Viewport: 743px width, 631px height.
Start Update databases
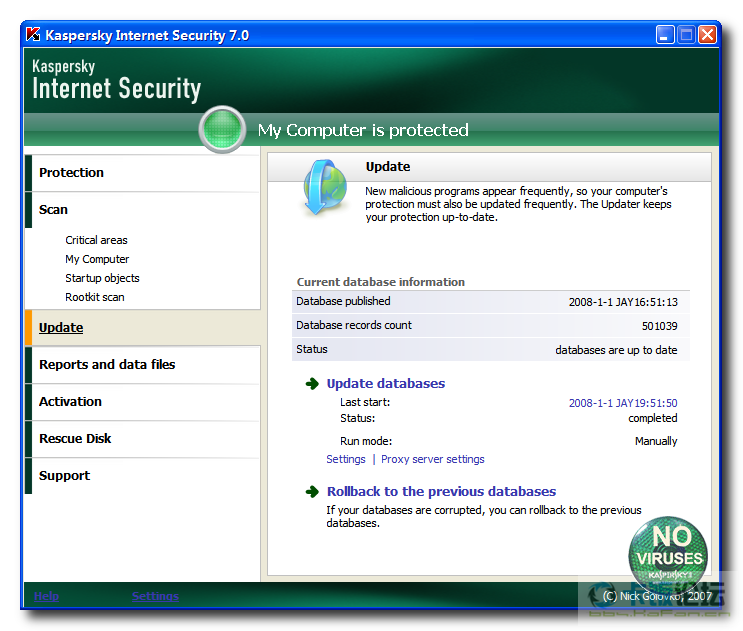coord(386,383)
